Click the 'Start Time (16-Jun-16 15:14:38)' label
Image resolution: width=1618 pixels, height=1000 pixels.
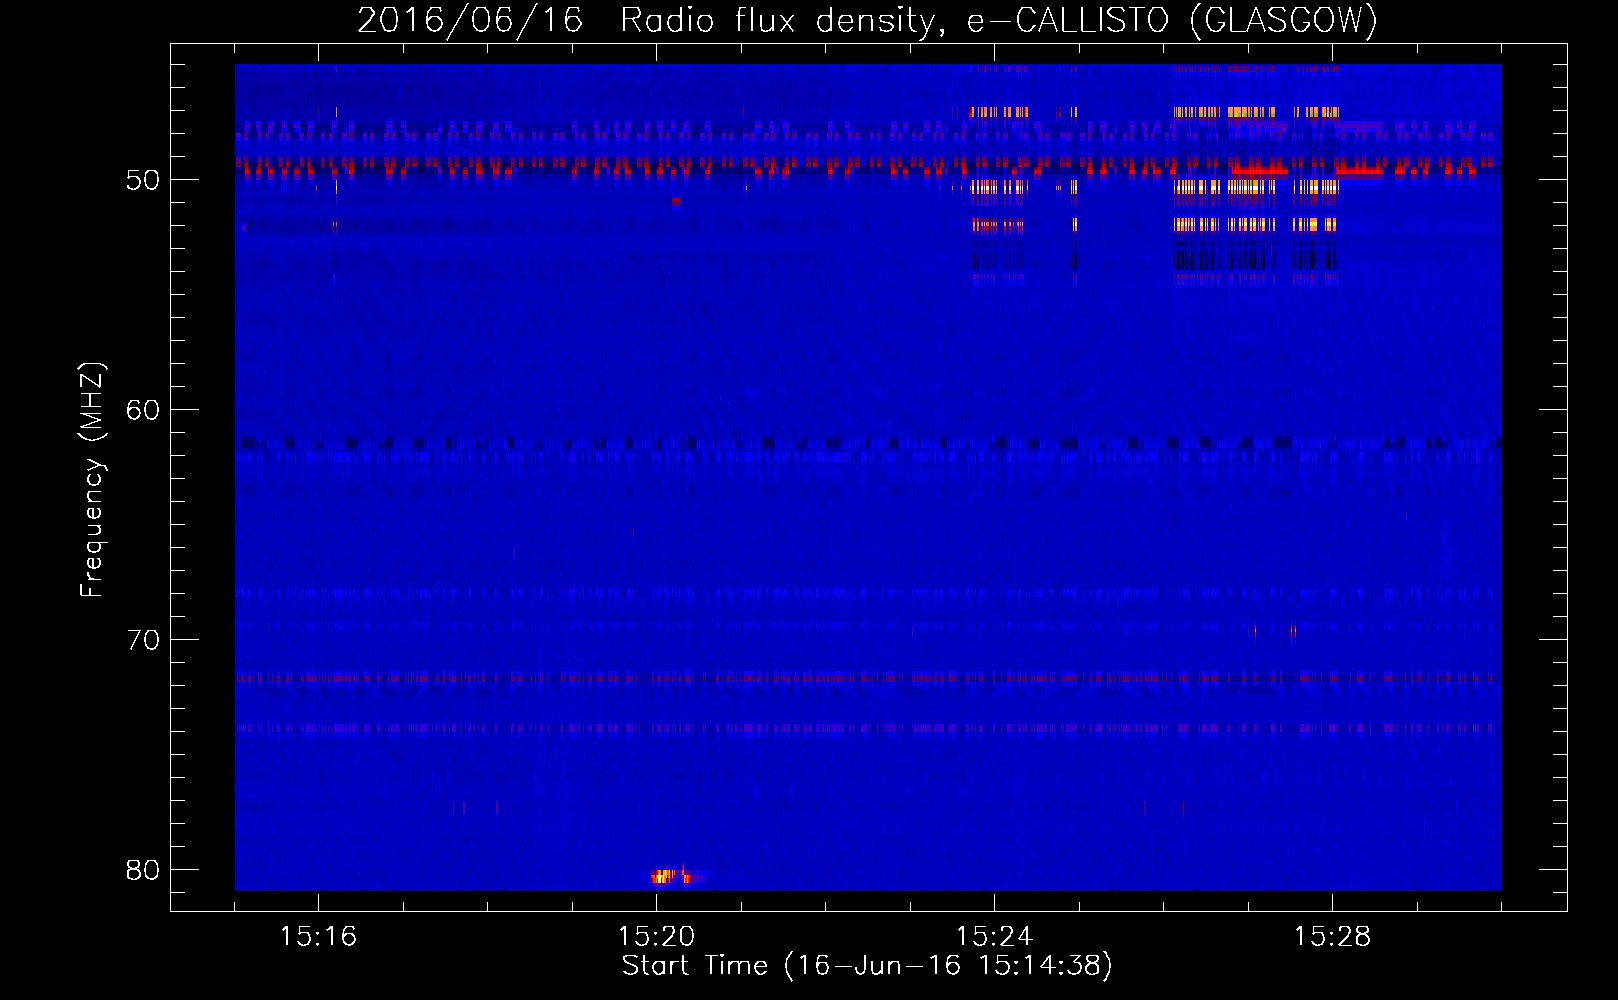(x=867, y=966)
